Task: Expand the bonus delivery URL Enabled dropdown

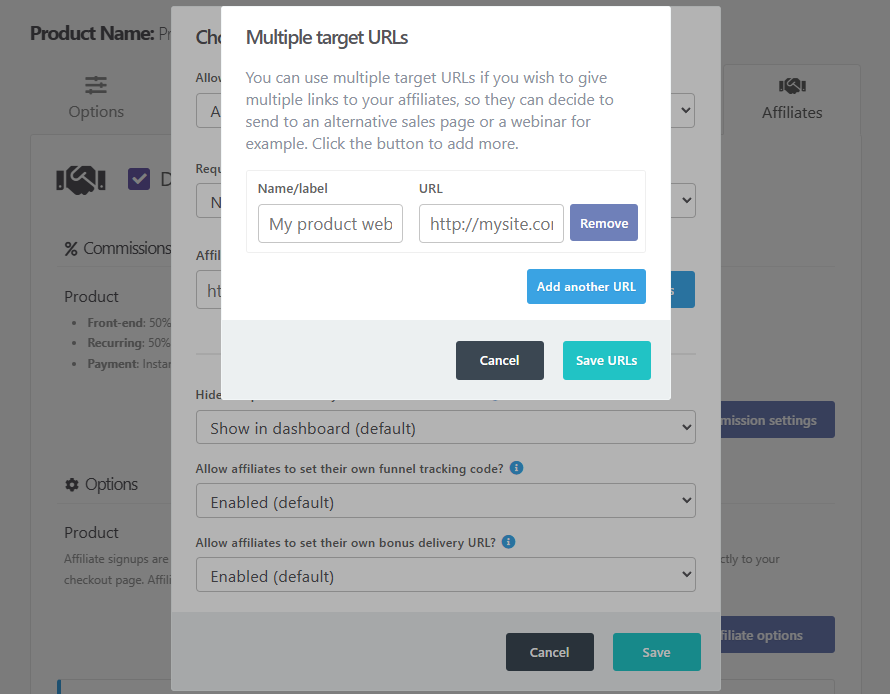Action: coord(445,576)
